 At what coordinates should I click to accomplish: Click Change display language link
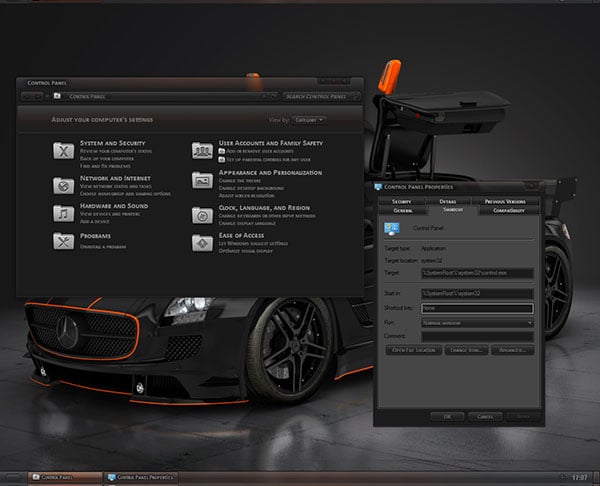pyautogui.click(x=247, y=223)
